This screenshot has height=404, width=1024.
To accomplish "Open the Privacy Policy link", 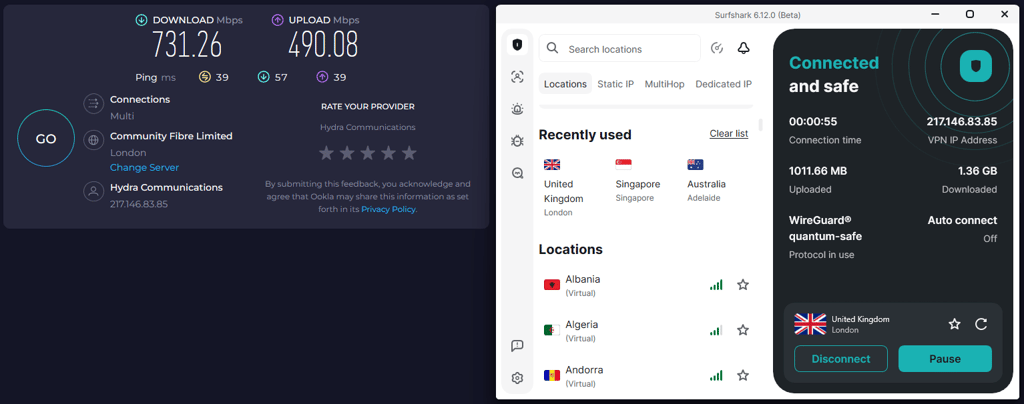I will coord(388,210).
